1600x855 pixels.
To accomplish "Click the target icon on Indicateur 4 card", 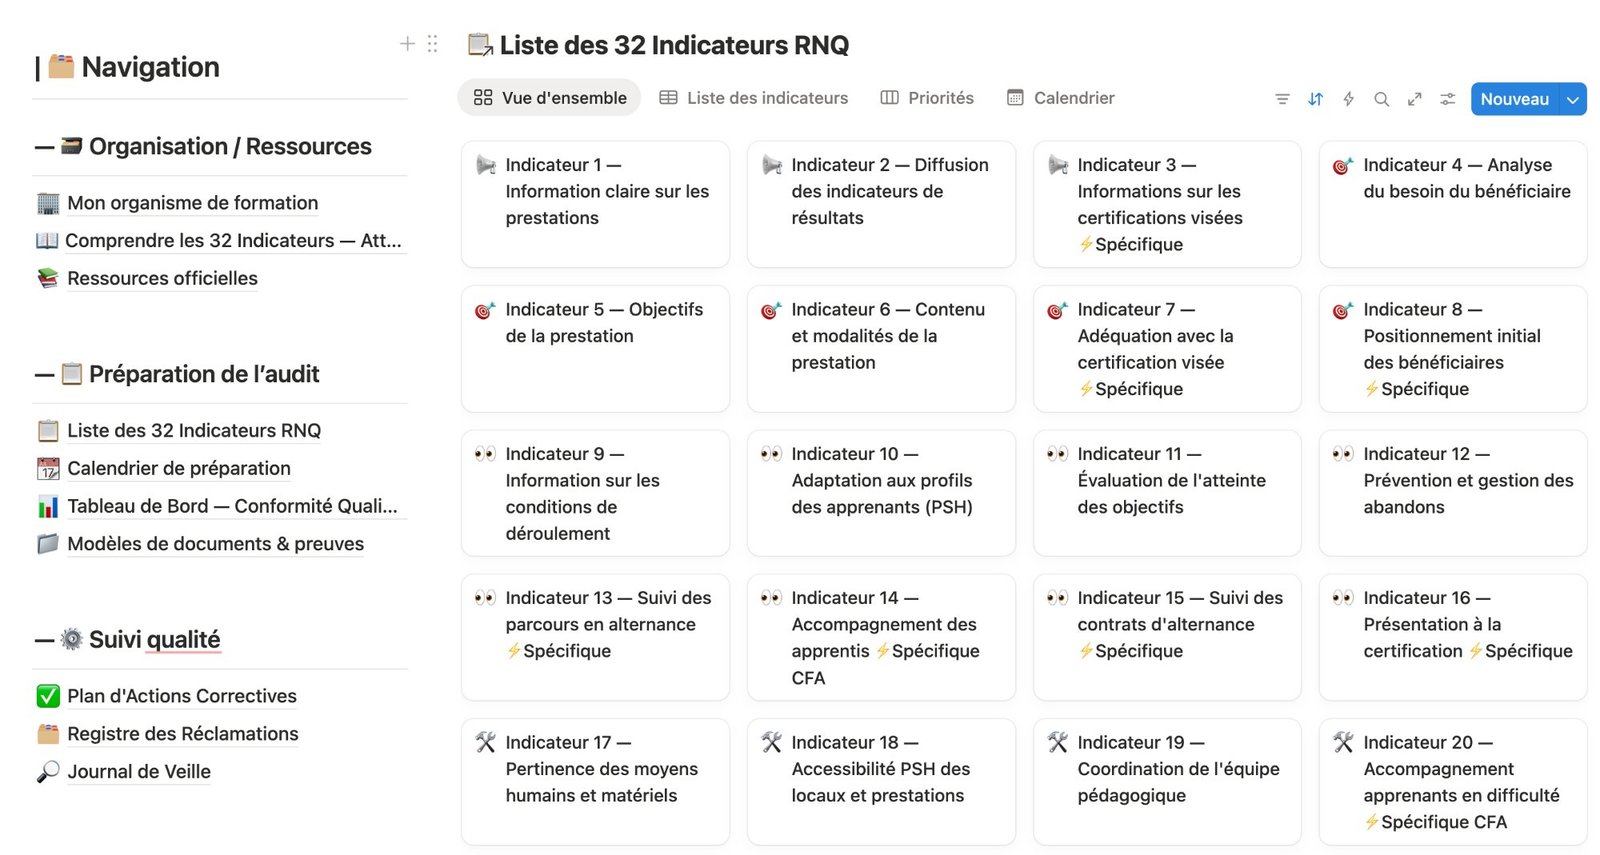I will click(x=1343, y=165).
